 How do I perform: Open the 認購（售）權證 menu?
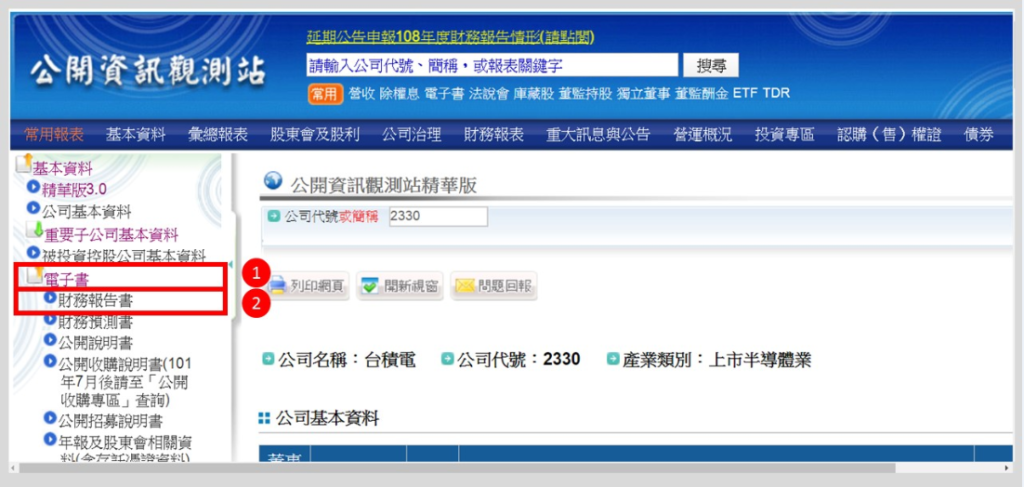(x=889, y=135)
